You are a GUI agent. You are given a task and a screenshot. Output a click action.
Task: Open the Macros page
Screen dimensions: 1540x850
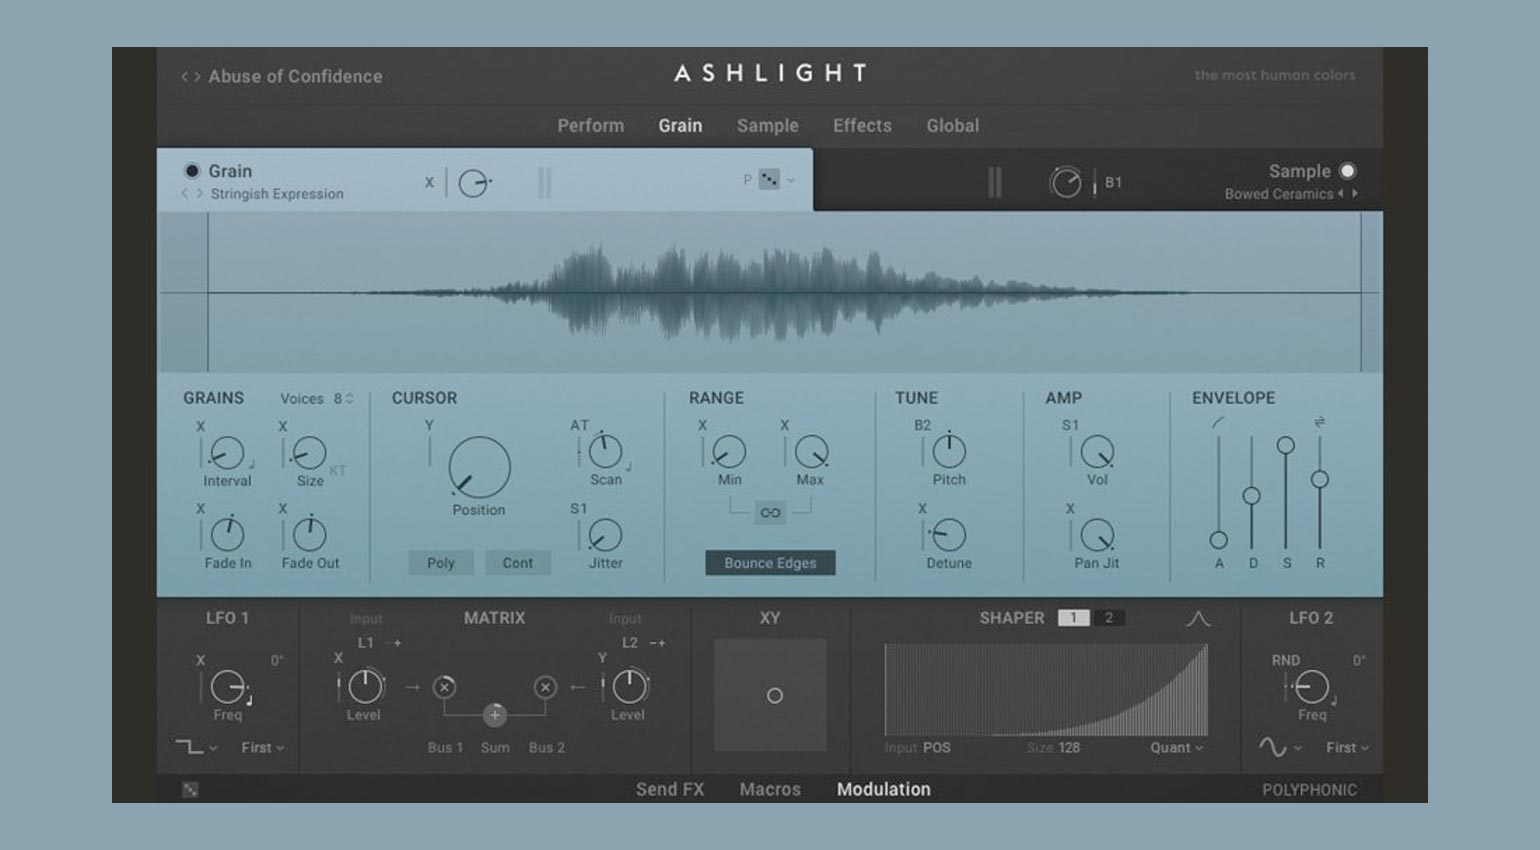tap(770, 789)
